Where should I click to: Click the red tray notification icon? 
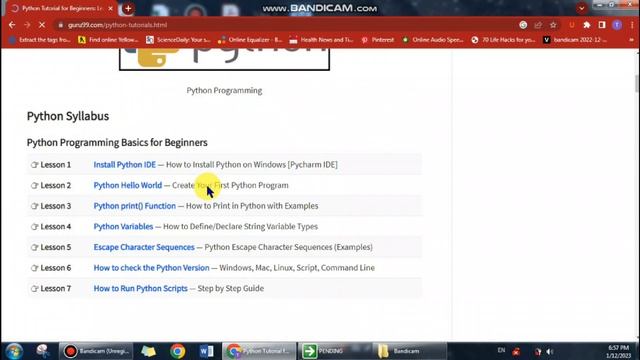pyautogui.click(x=516, y=351)
